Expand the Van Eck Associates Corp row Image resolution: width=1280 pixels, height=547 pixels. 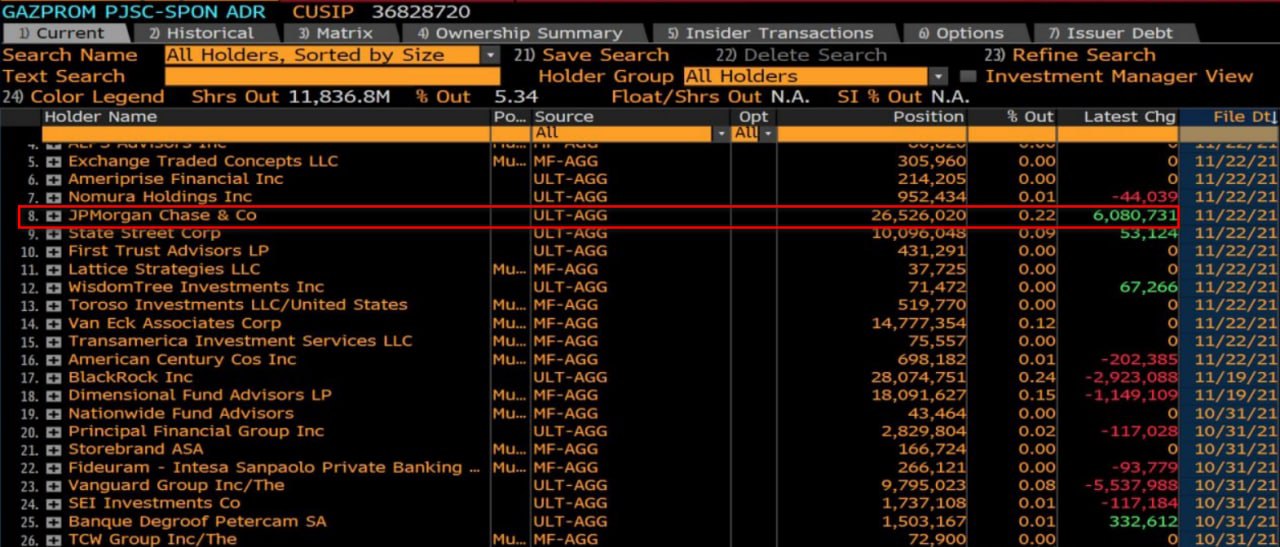[x=54, y=323]
